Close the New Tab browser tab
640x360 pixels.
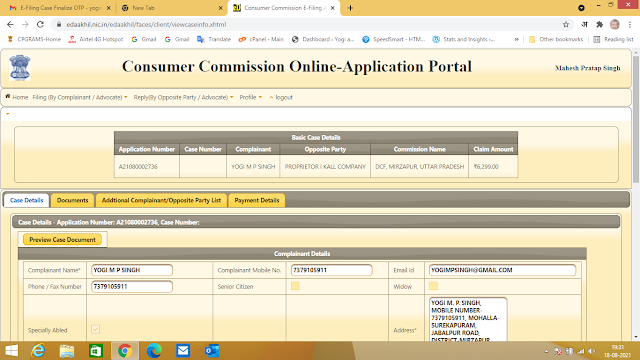220,8
